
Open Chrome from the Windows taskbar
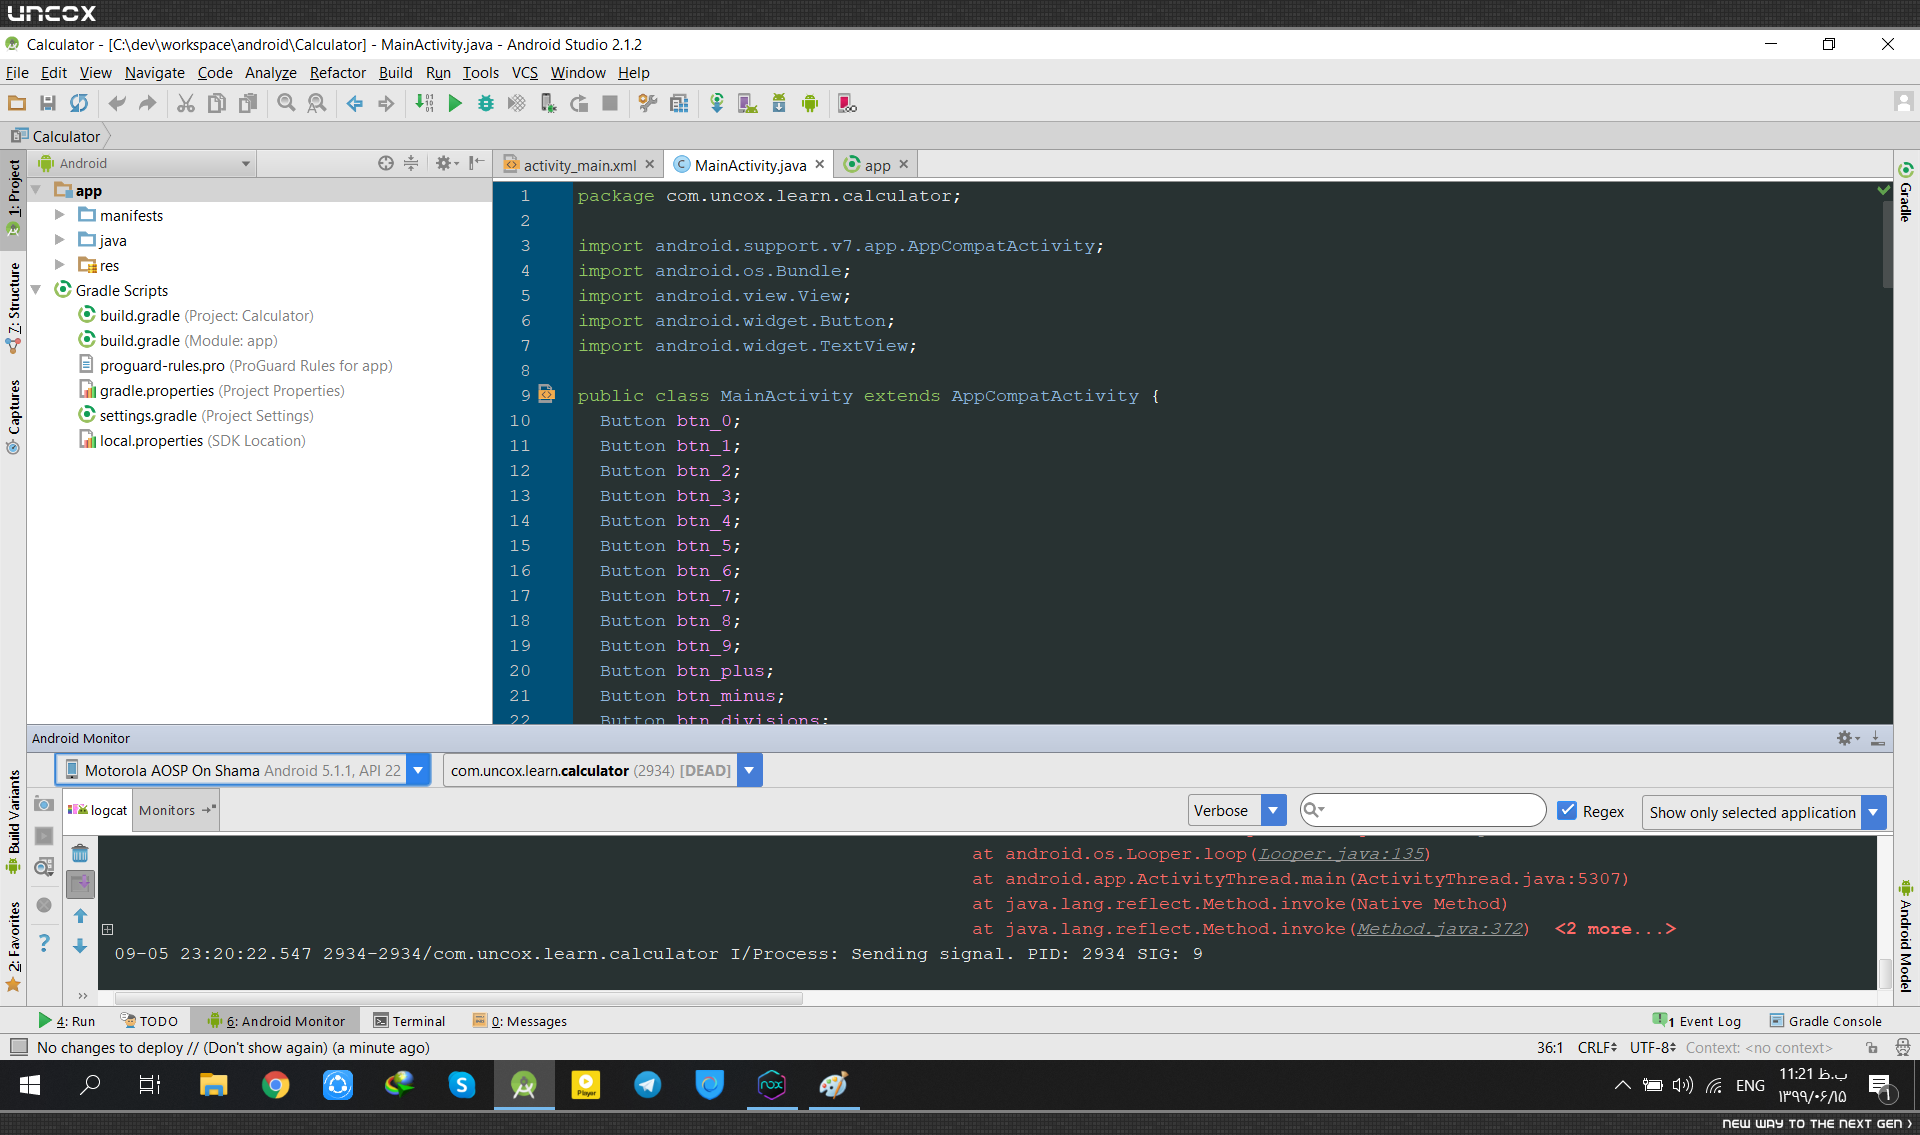(276, 1085)
